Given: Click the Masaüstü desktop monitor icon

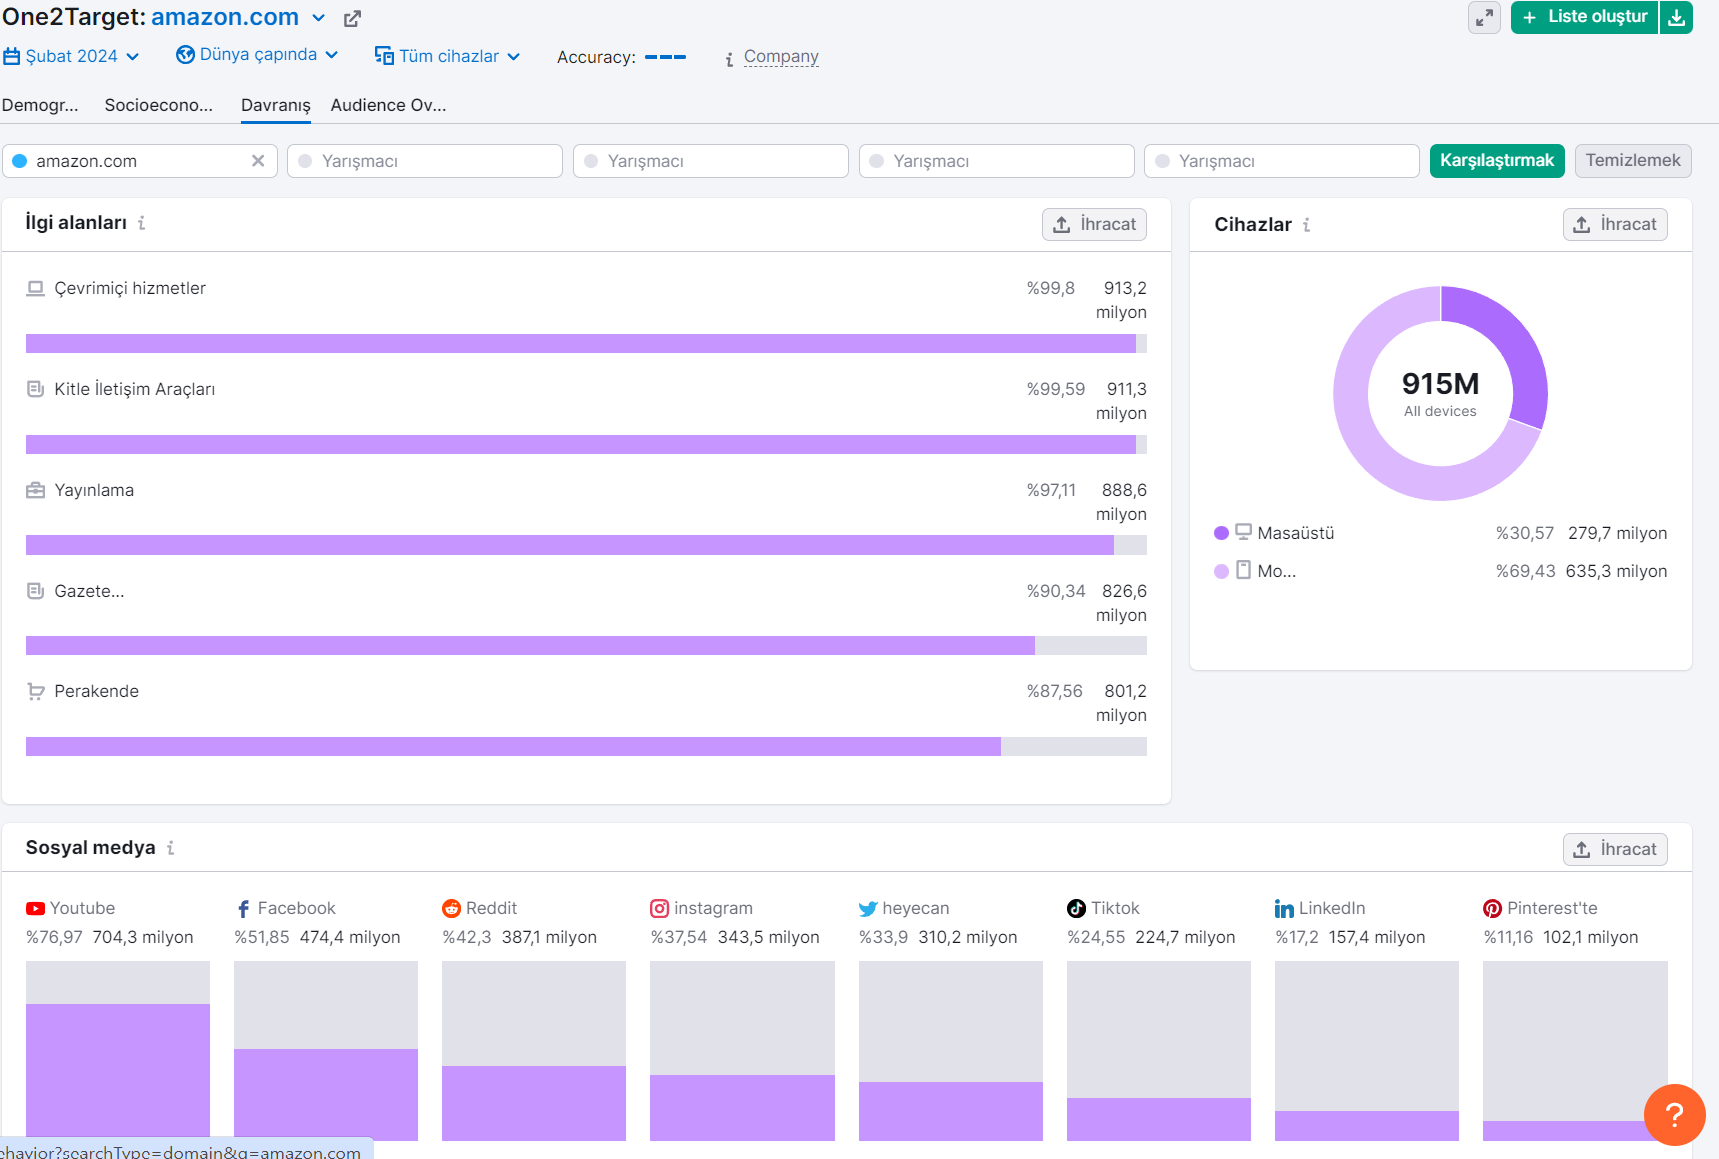Looking at the screenshot, I should [x=1243, y=532].
